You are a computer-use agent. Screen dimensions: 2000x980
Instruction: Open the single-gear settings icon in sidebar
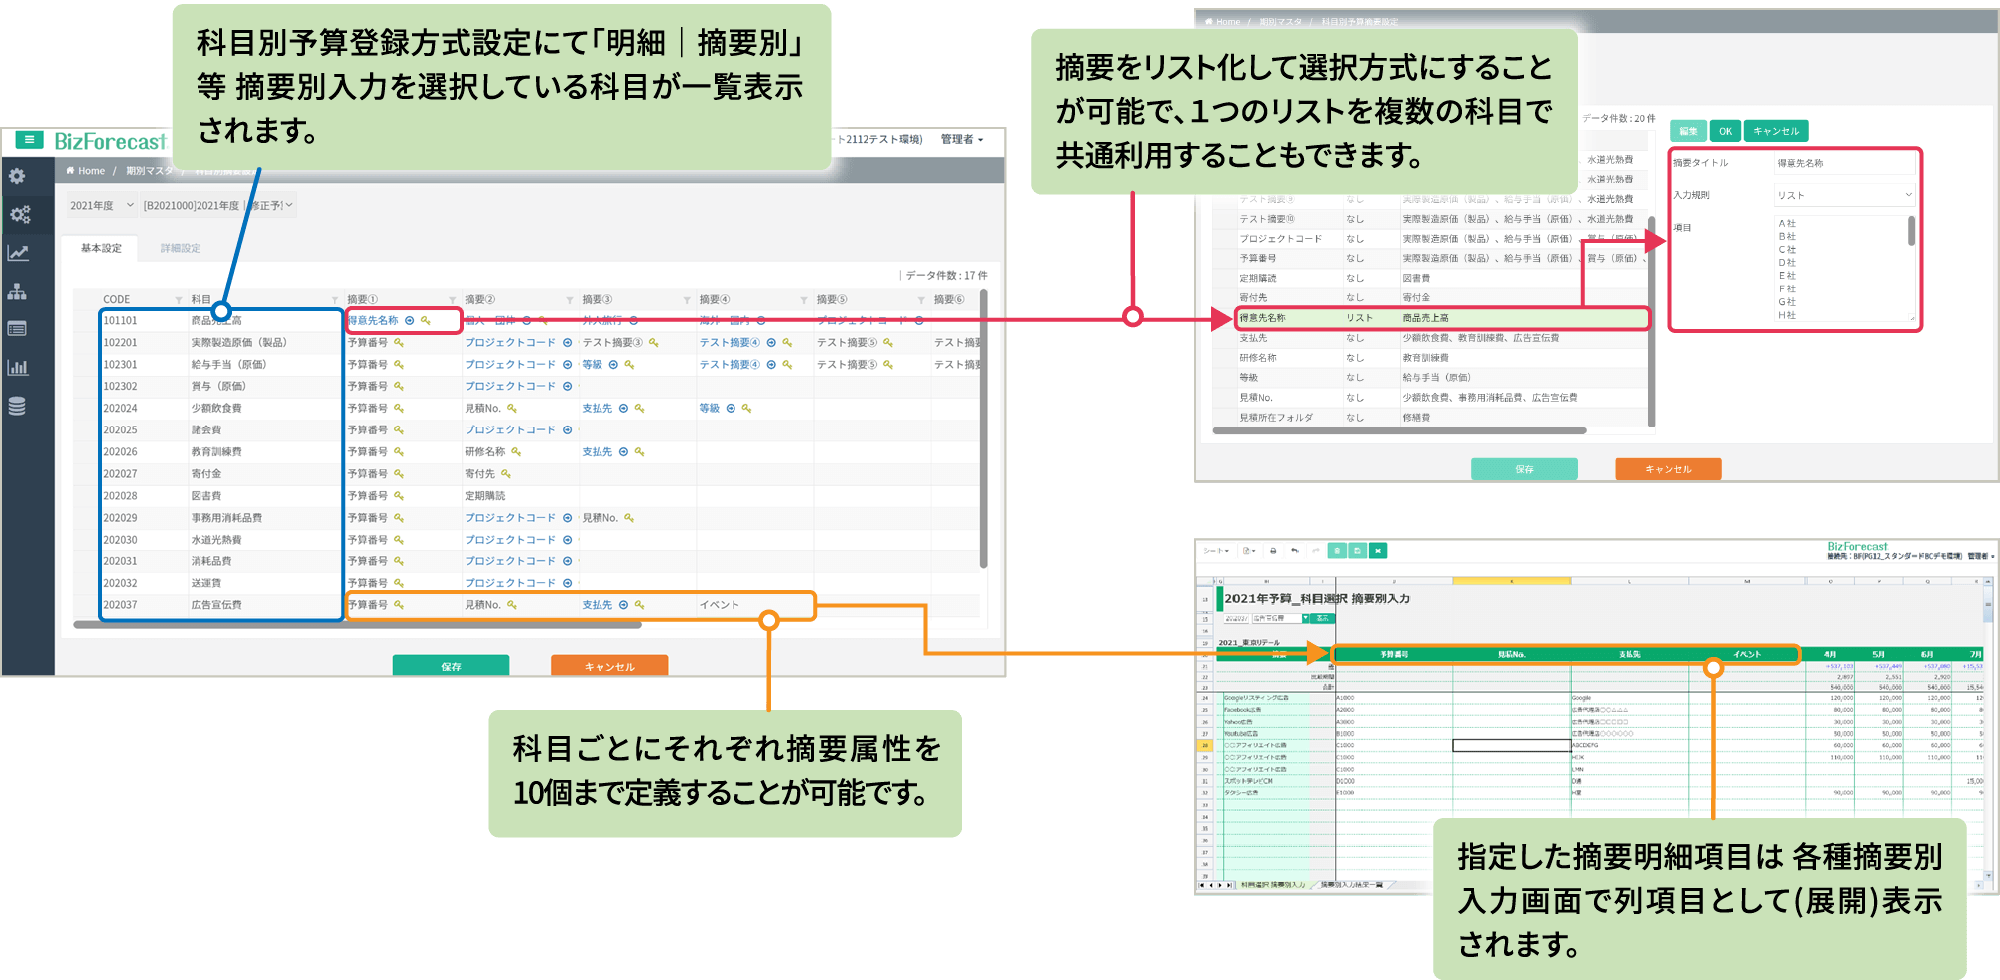pos(17,176)
